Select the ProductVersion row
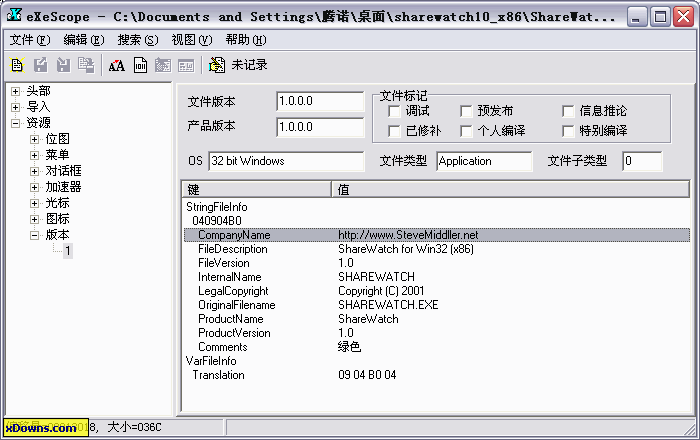This screenshot has width=700, height=440. [x=437, y=333]
